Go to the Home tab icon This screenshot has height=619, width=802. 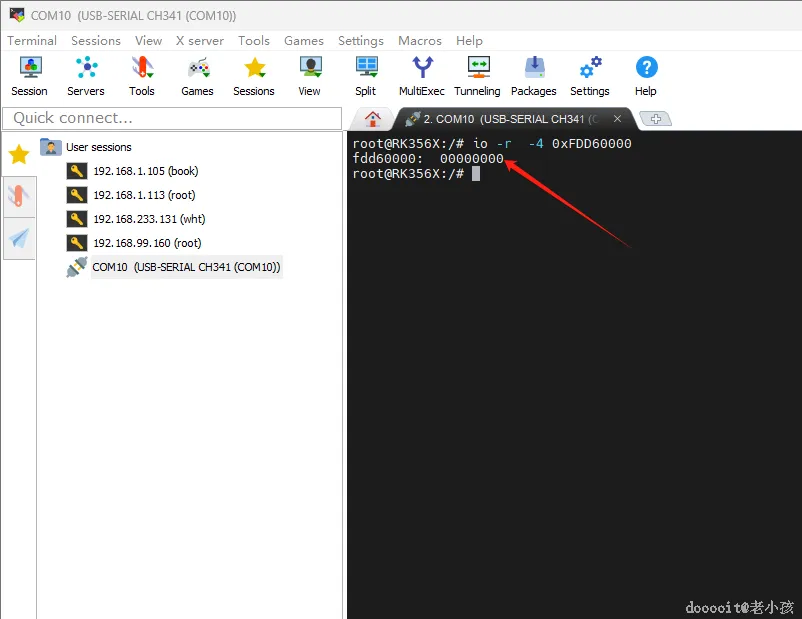373,119
